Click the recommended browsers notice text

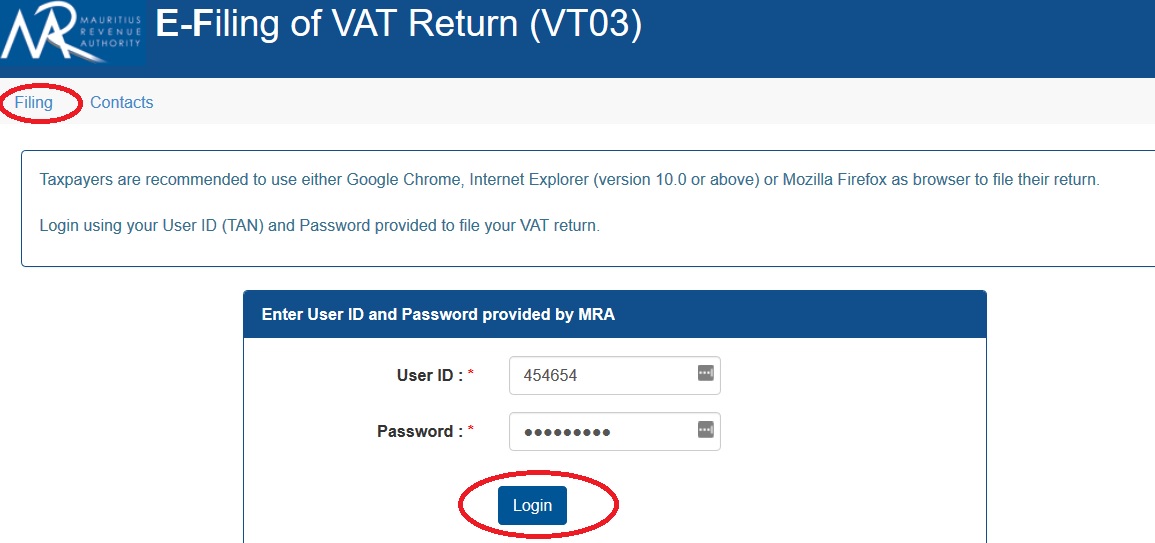[569, 180]
